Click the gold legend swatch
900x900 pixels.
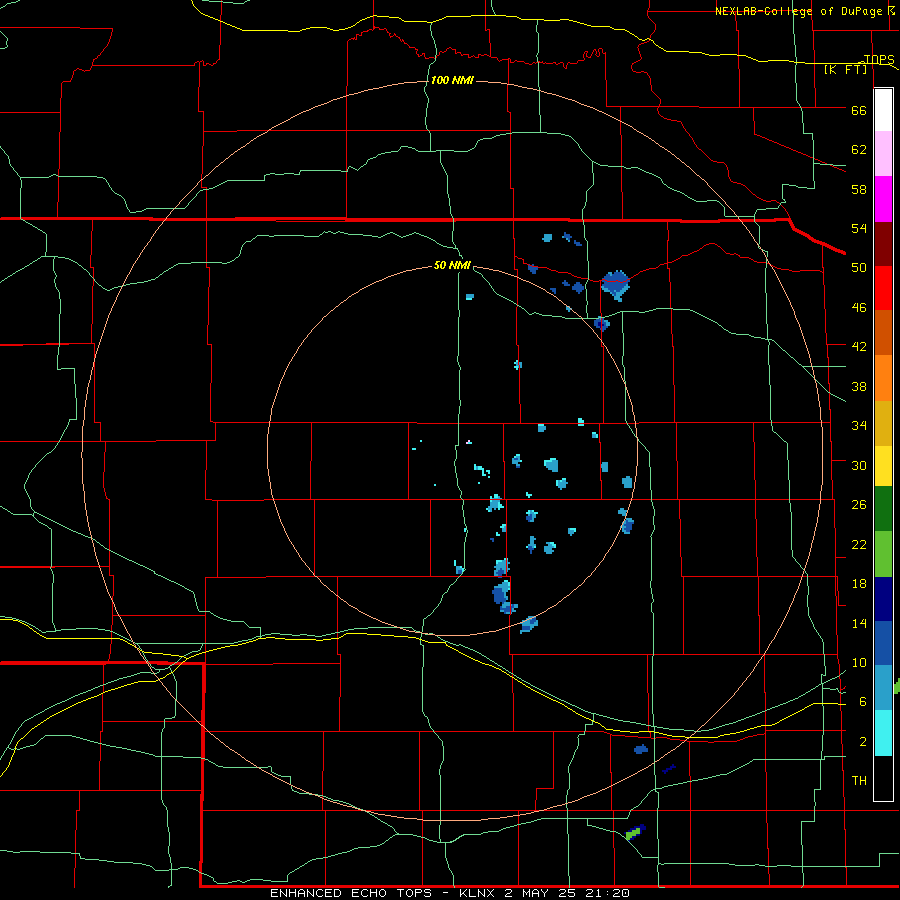[883, 423]
